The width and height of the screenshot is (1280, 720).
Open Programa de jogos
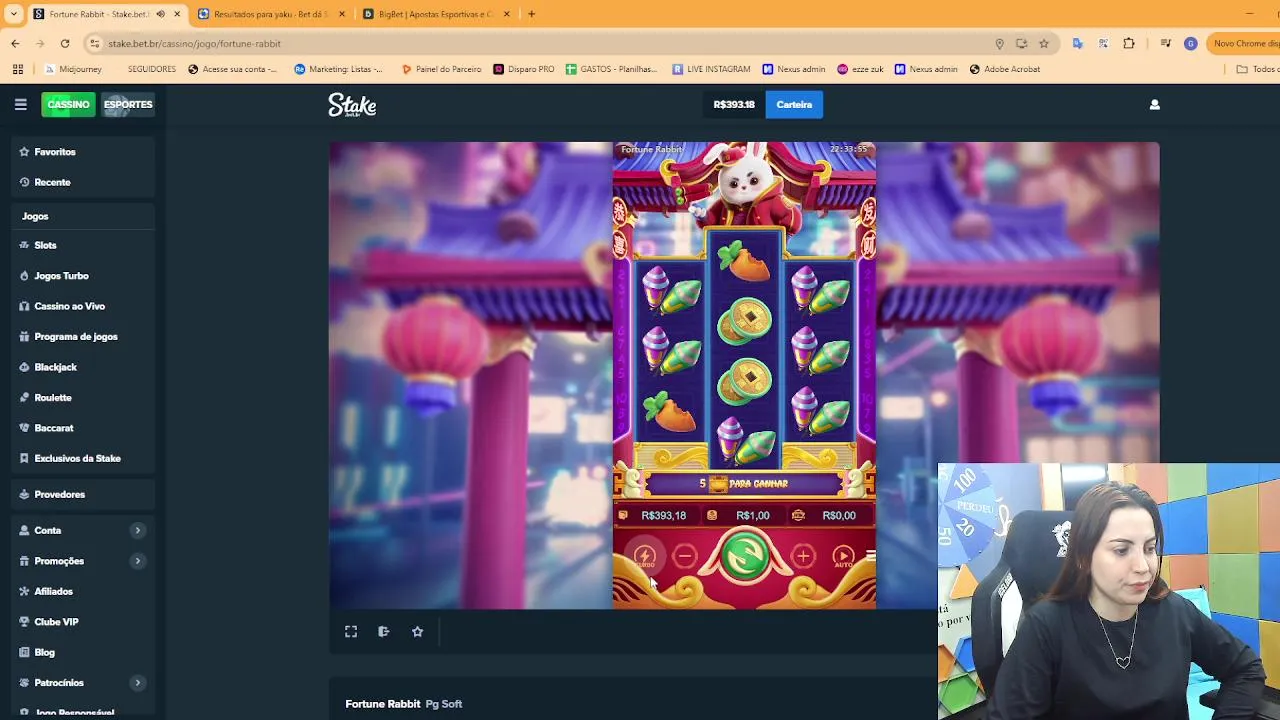click(x=83, y=337)
